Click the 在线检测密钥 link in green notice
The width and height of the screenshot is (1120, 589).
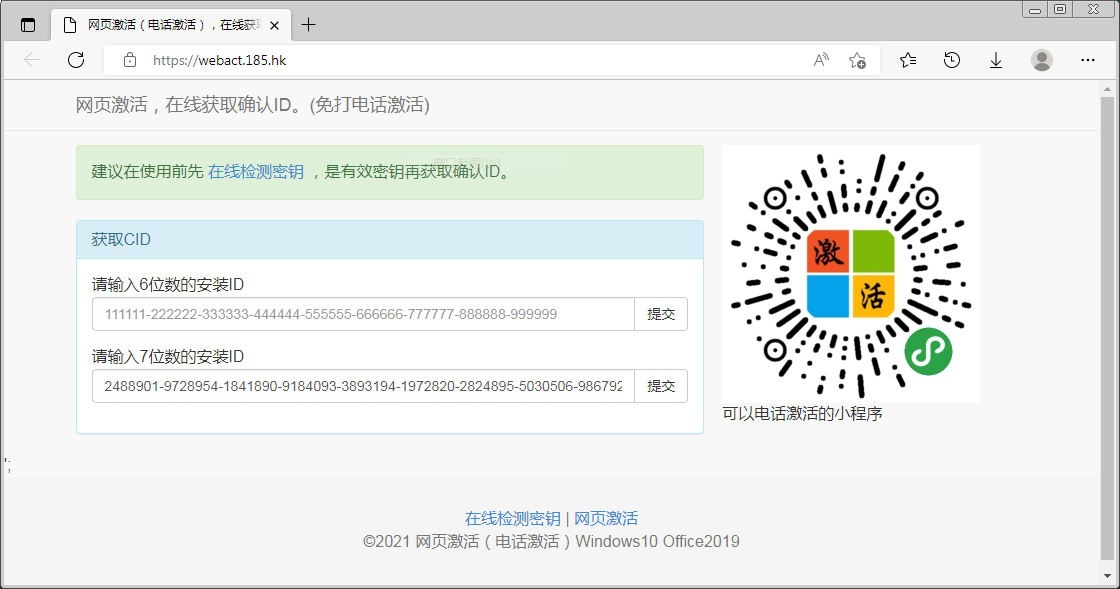(x=256, y=171)
